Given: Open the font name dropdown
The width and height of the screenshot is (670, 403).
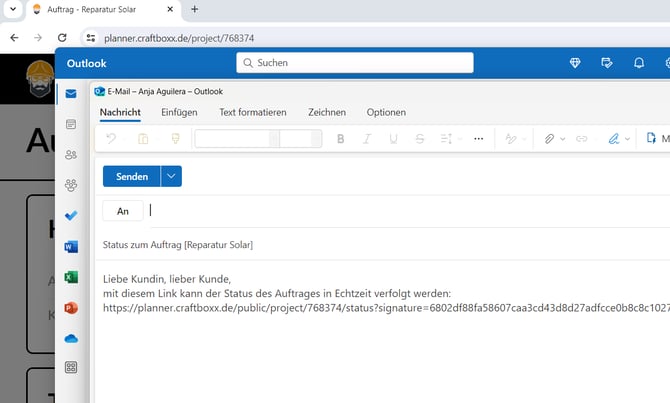Looking at the screenshot, I should pos(237,139).
